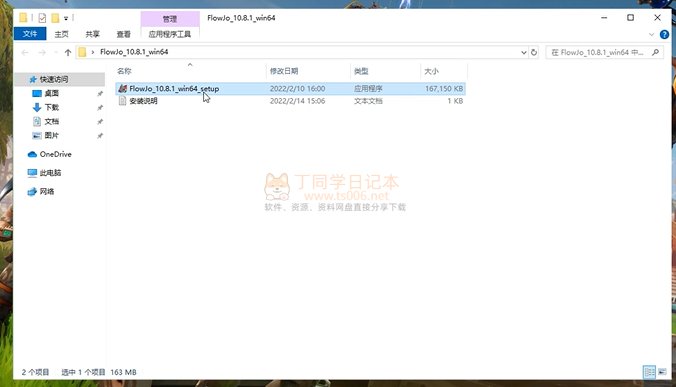Viewport: 676px width, 387px height.
Task: Click the pin icon beside 图片
Action: (100, 136)
